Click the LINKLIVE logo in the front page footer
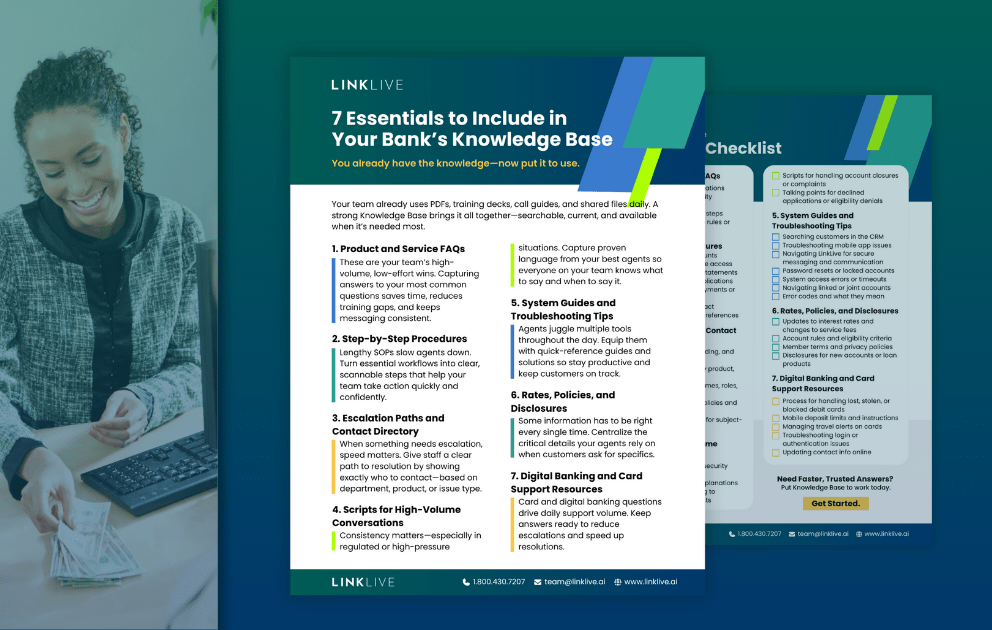 (367, 581)
